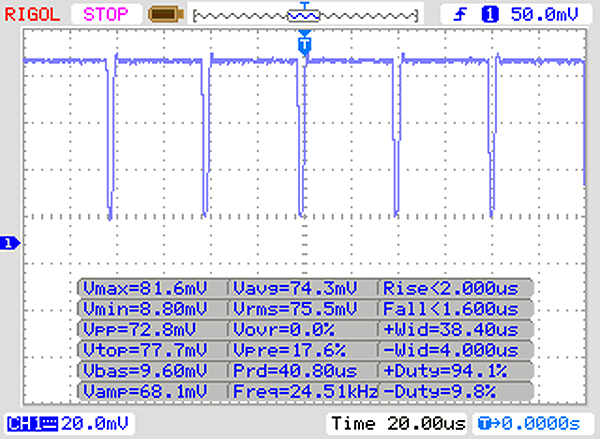The image size is (600, 439).
Task: Click the +Duty=94.1% measurement
Action: click(x=445, y=370)
